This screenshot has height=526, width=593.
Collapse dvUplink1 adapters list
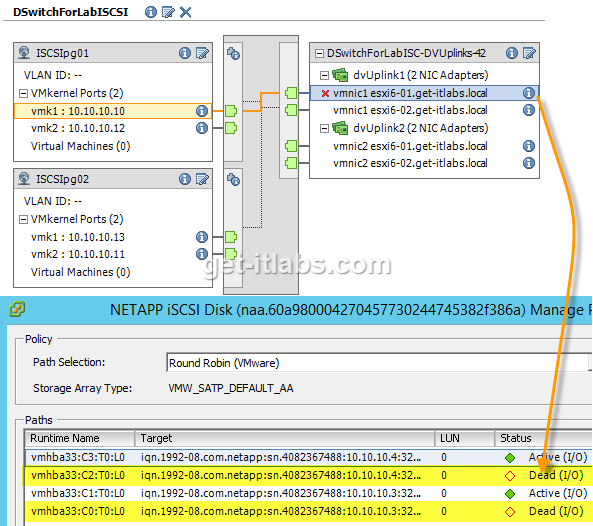coord(324,75)
